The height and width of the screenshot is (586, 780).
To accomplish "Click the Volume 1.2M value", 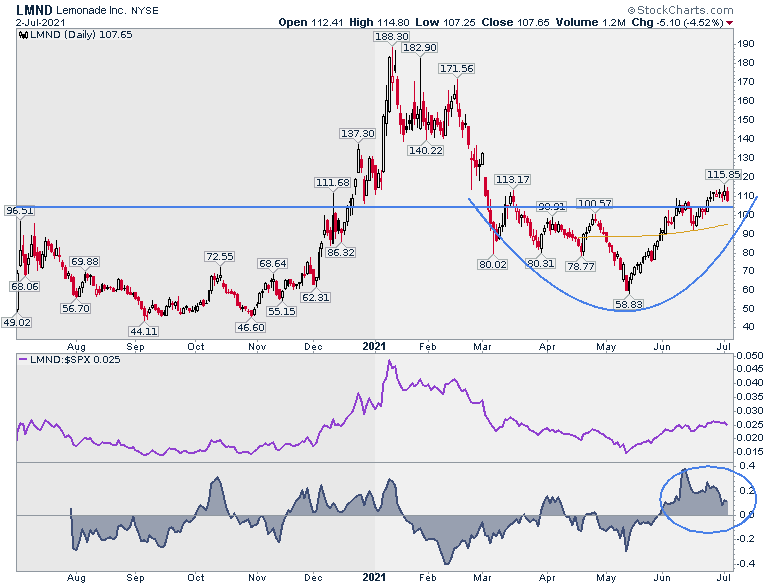I will click(590, 22).
